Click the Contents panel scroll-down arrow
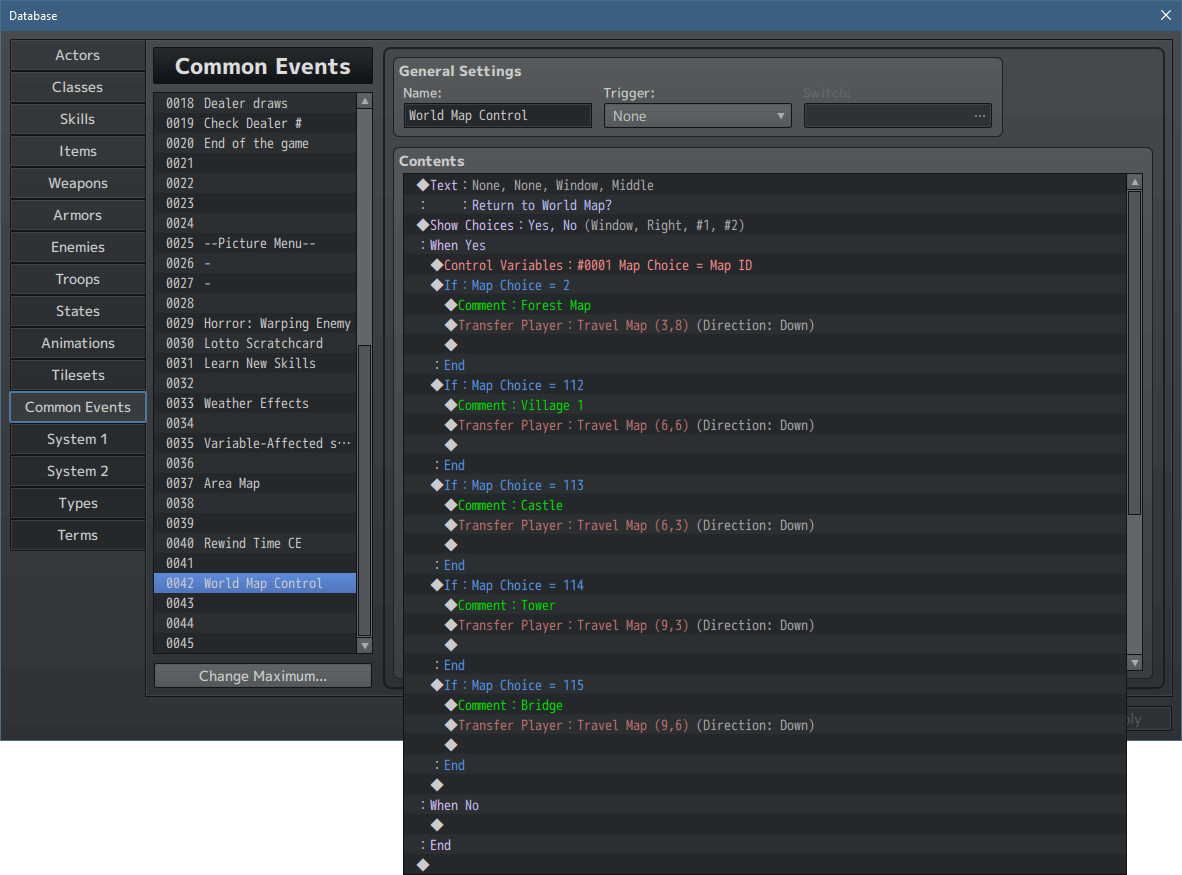Viewport: 1182px width, 875px height. [1134, 663]
